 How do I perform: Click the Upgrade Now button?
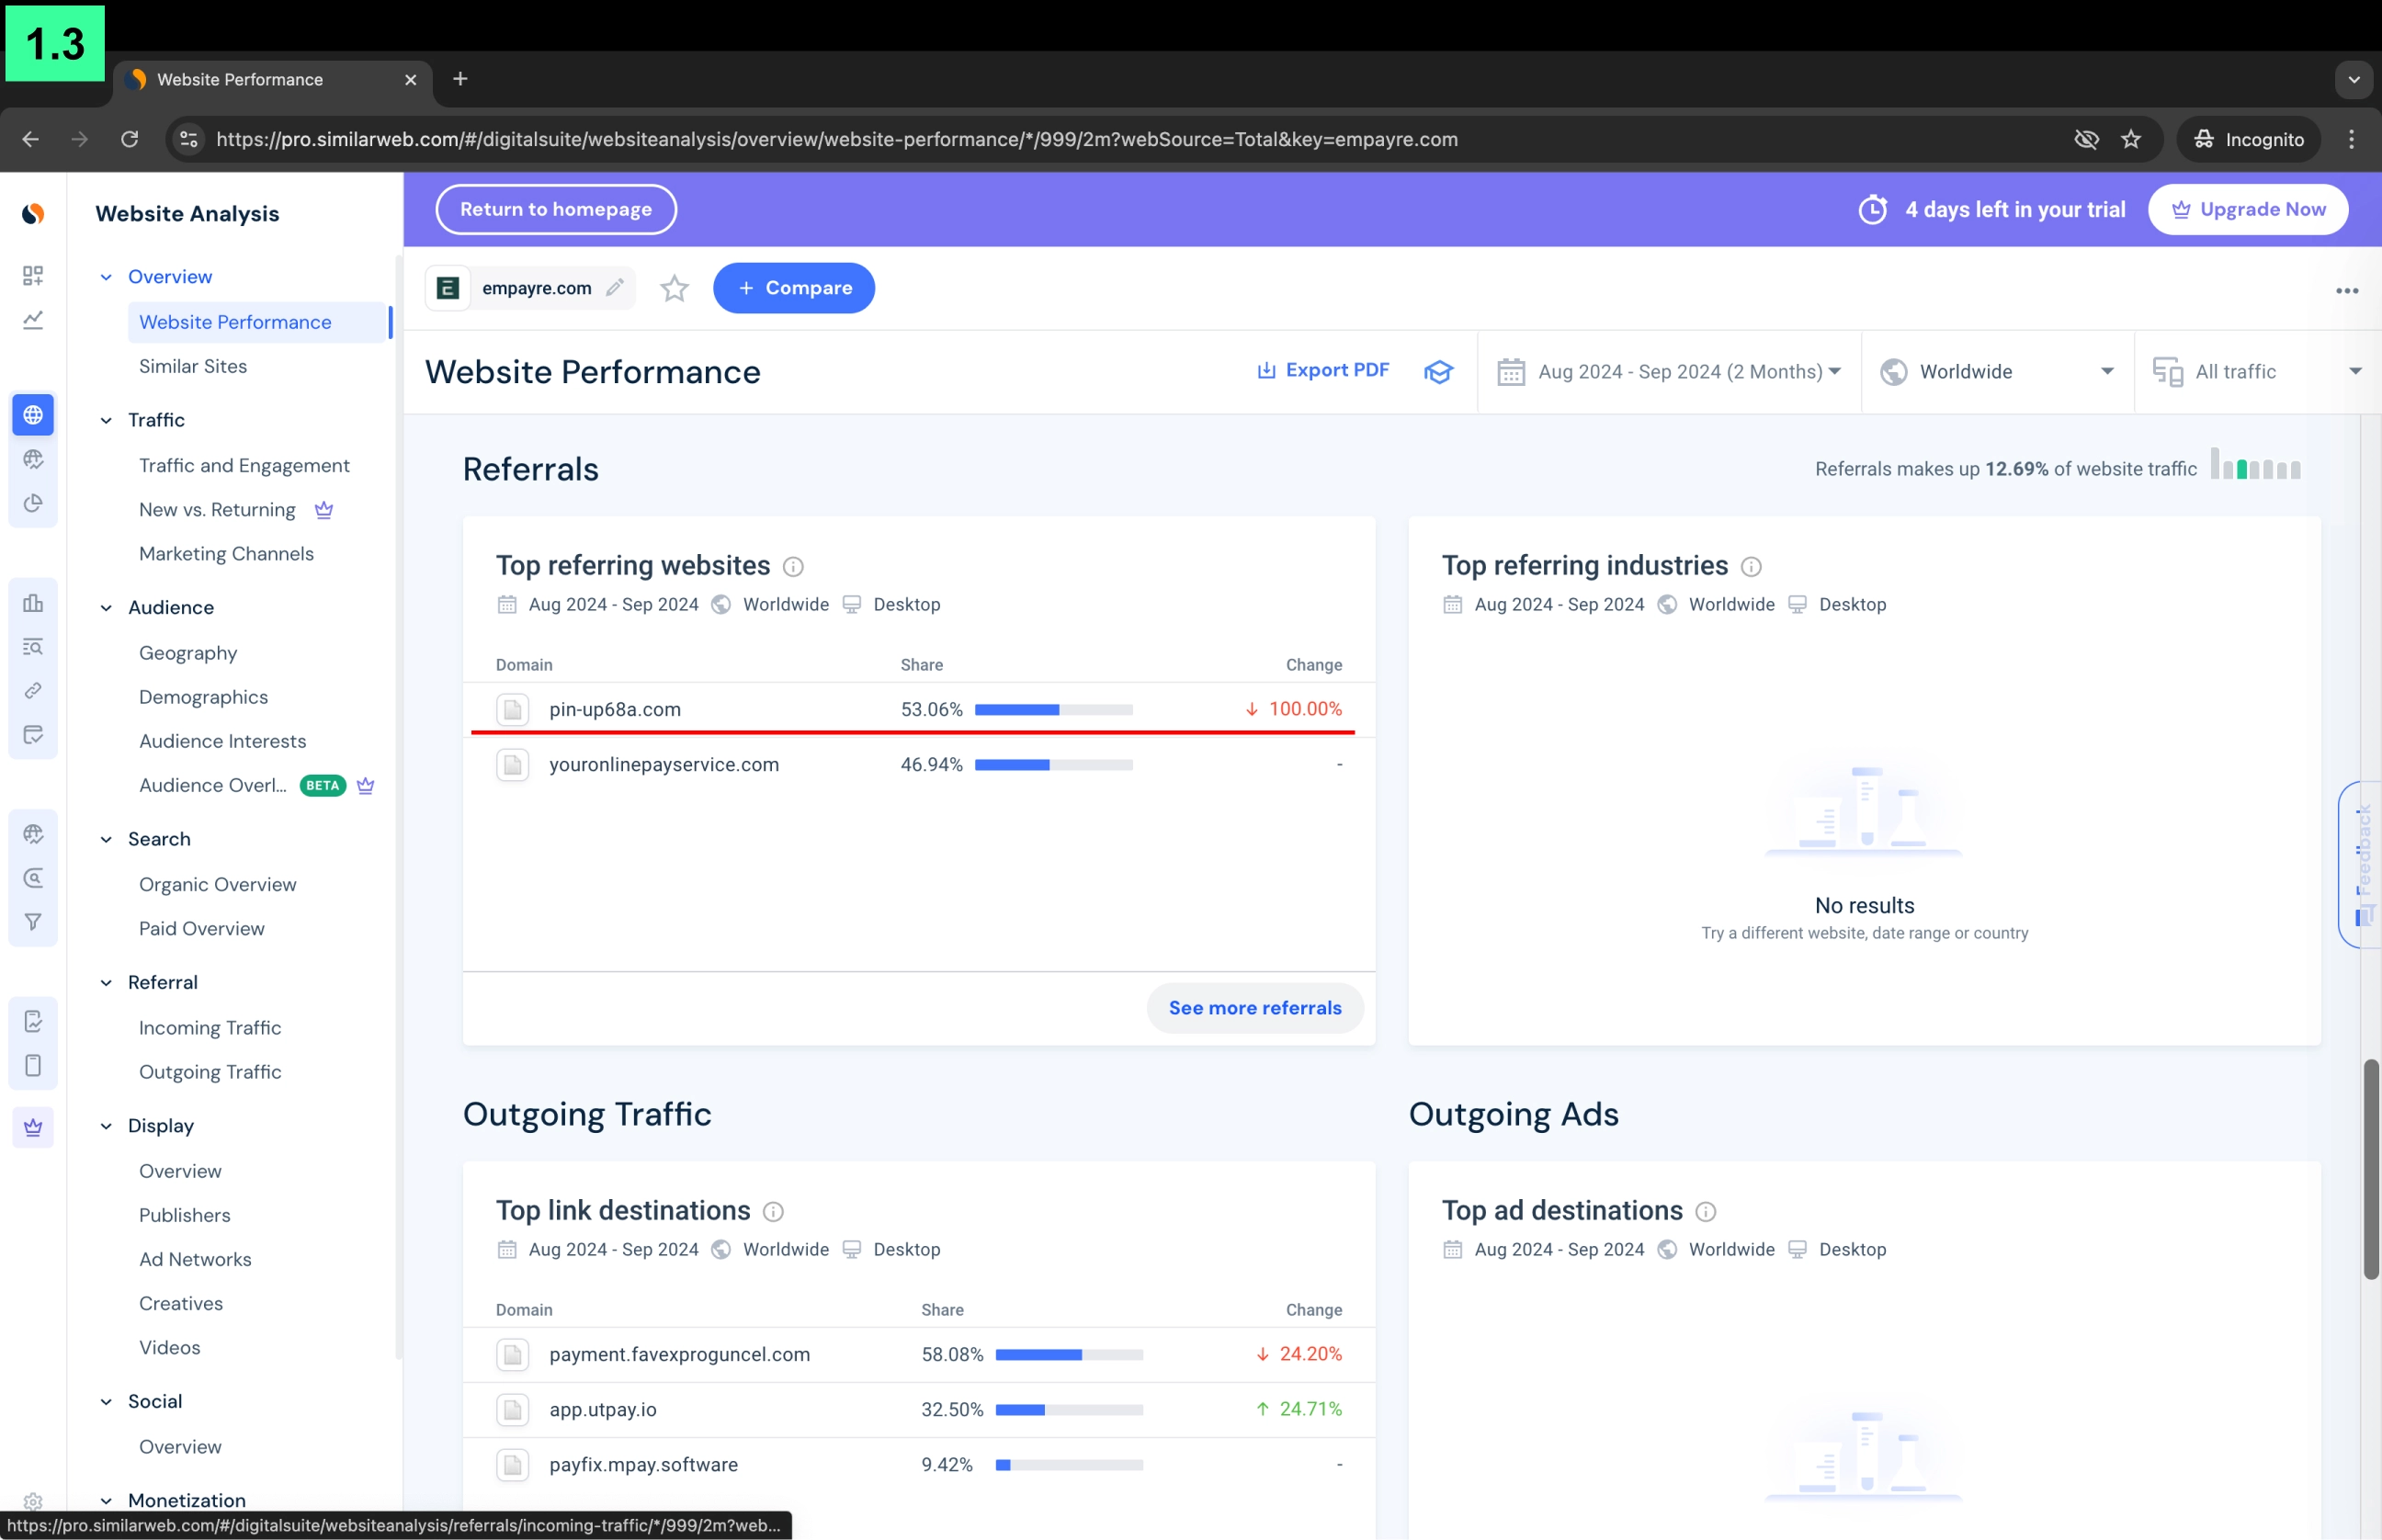[2247, 210]
